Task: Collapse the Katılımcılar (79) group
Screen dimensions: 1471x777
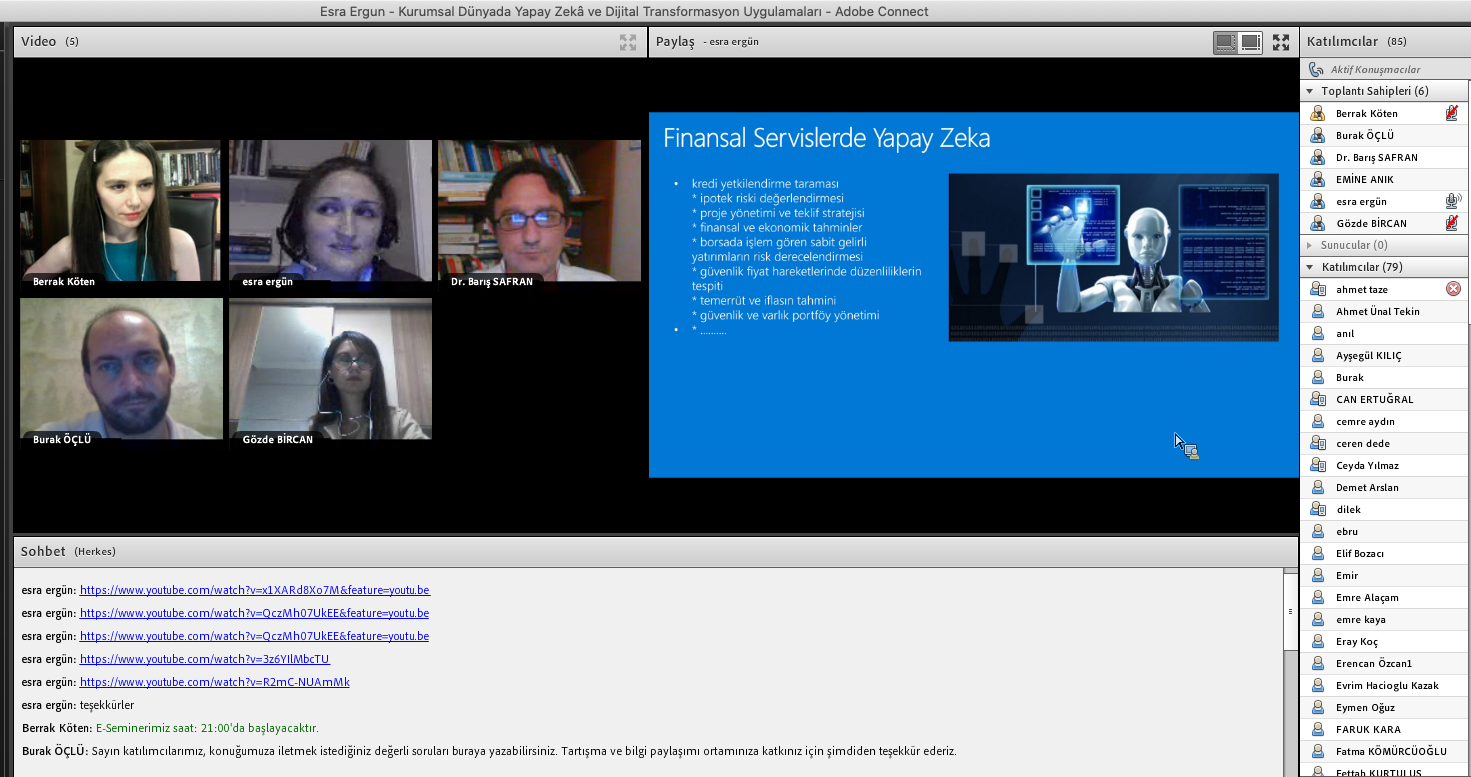Action: click(x=1311, y=267)
